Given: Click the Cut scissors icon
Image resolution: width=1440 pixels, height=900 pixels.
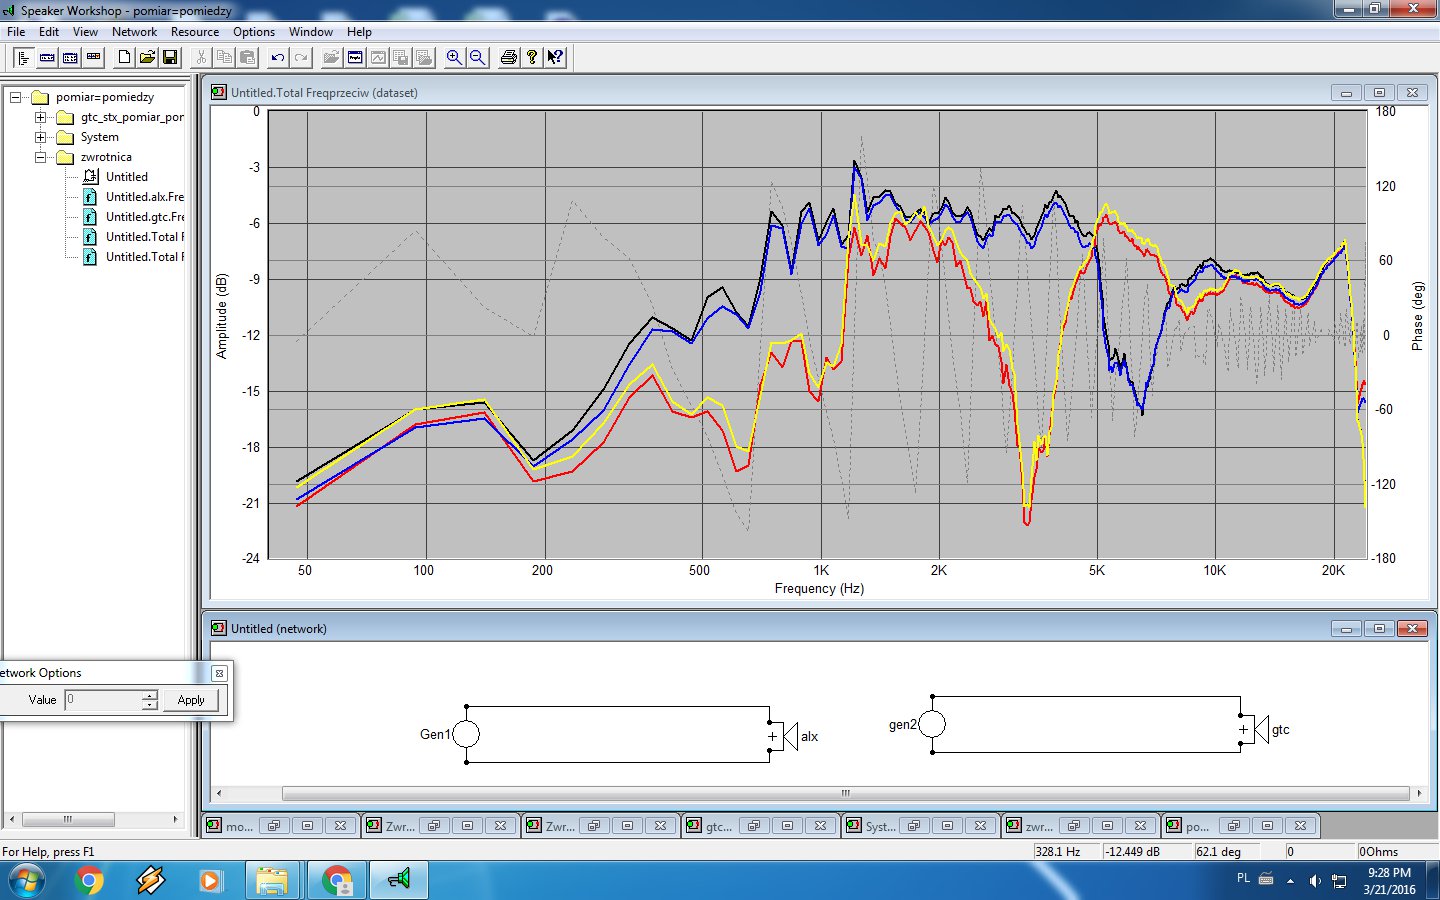Looking at the screenshot, I should (x=201, y=57).
